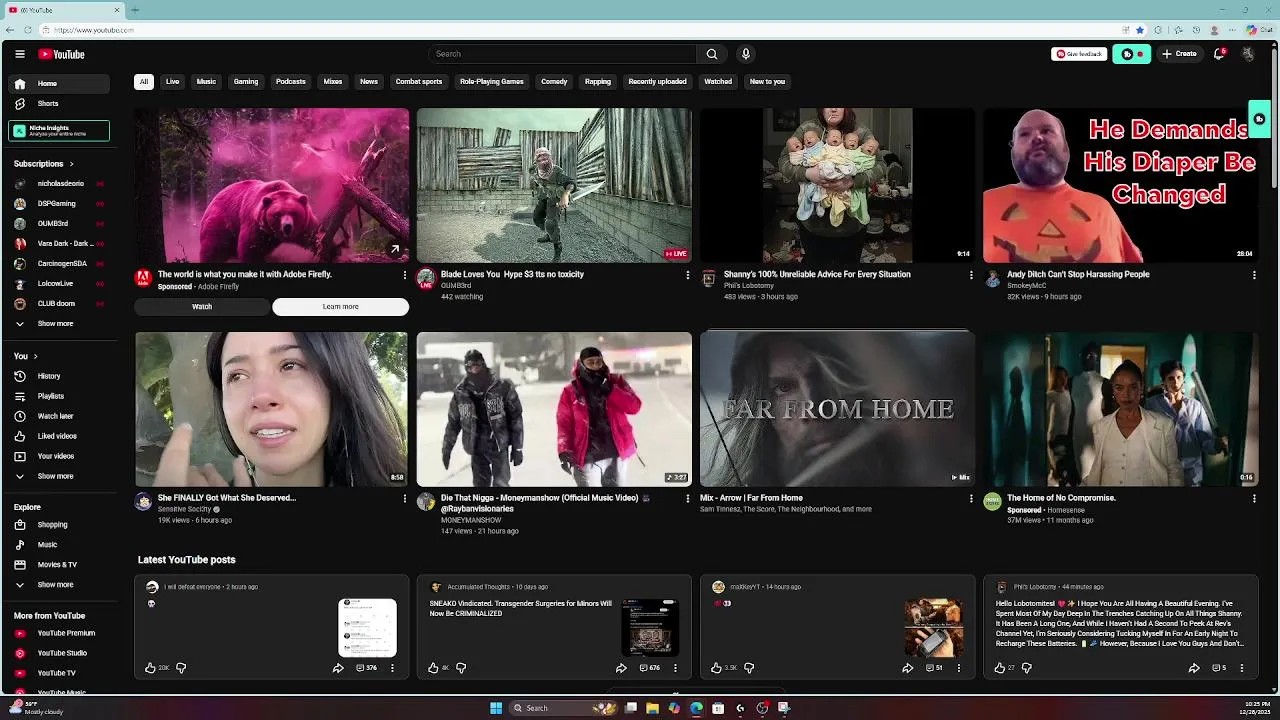The width and height of the screenshot is (1280, 720).
Task: Open YouTube TV in the sidebar
Action: pos(60,673)
